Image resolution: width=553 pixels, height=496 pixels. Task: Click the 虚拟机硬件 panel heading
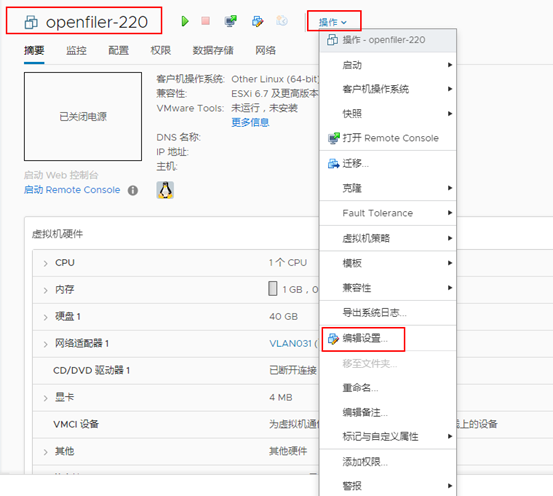[57, 234]
